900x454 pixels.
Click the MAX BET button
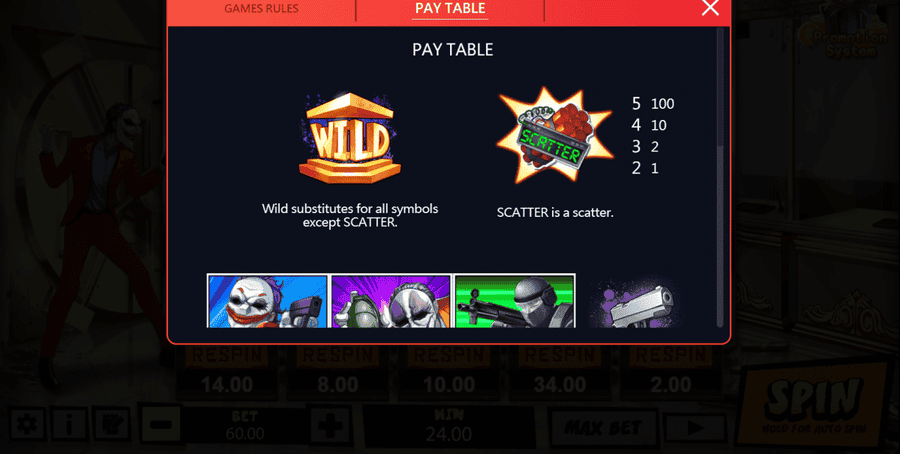coord(603,427)
